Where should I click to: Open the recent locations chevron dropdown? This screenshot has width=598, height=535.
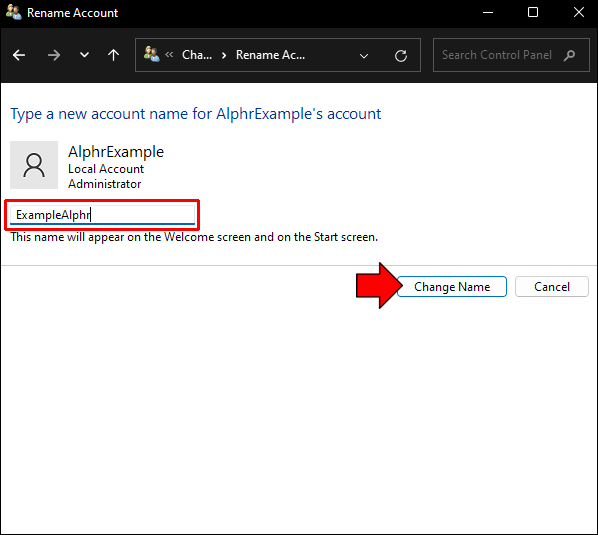[84, 55]
